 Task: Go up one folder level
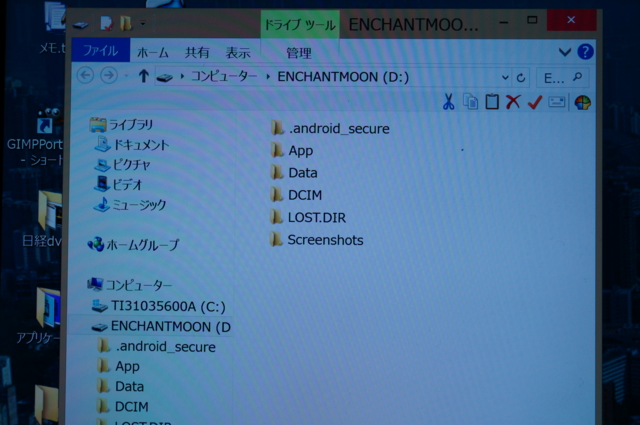(143, 76)
